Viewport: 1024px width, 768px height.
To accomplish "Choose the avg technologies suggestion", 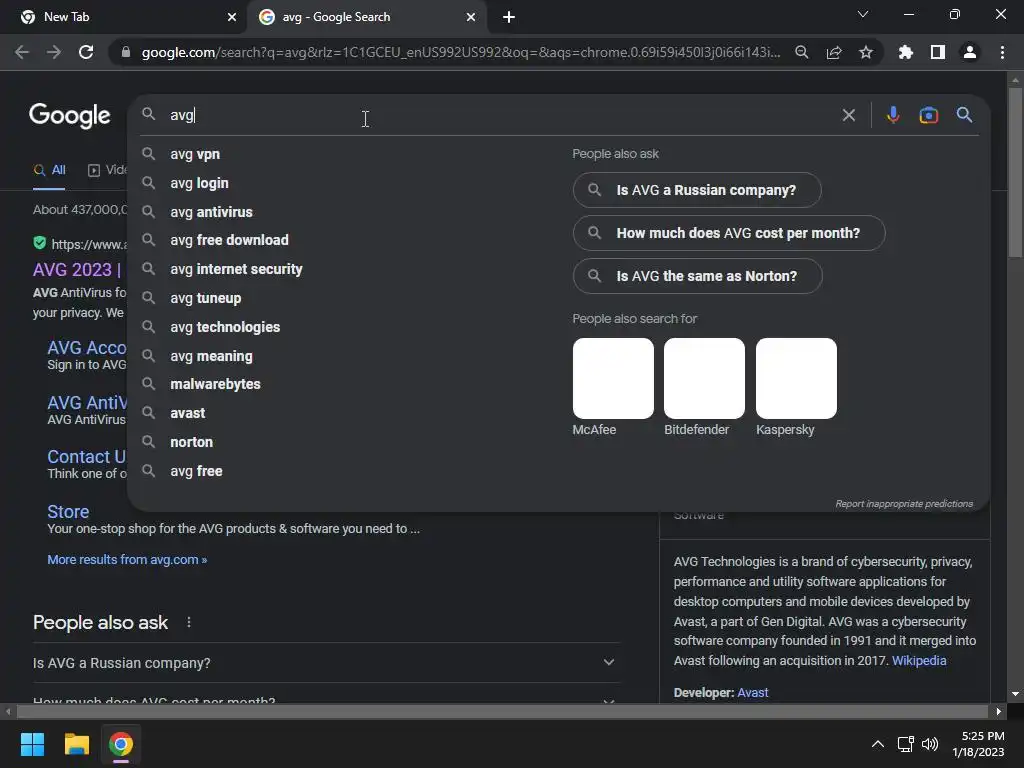I will click(x=225, y=327).
